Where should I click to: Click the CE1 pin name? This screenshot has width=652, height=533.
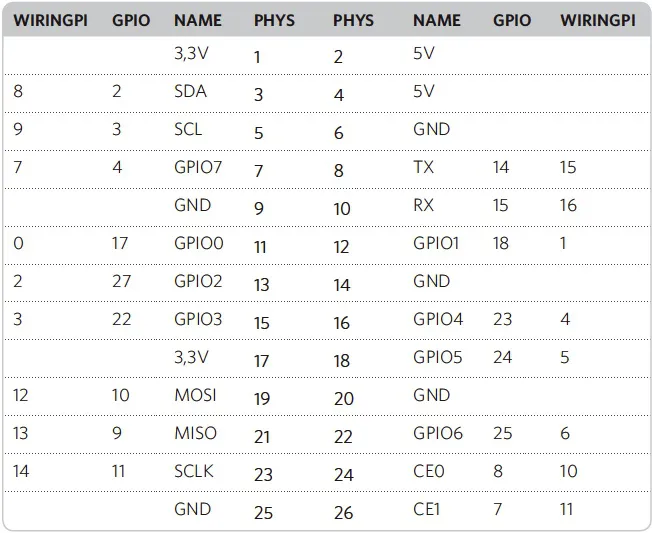pyautogui.click(x=426, y=509)
